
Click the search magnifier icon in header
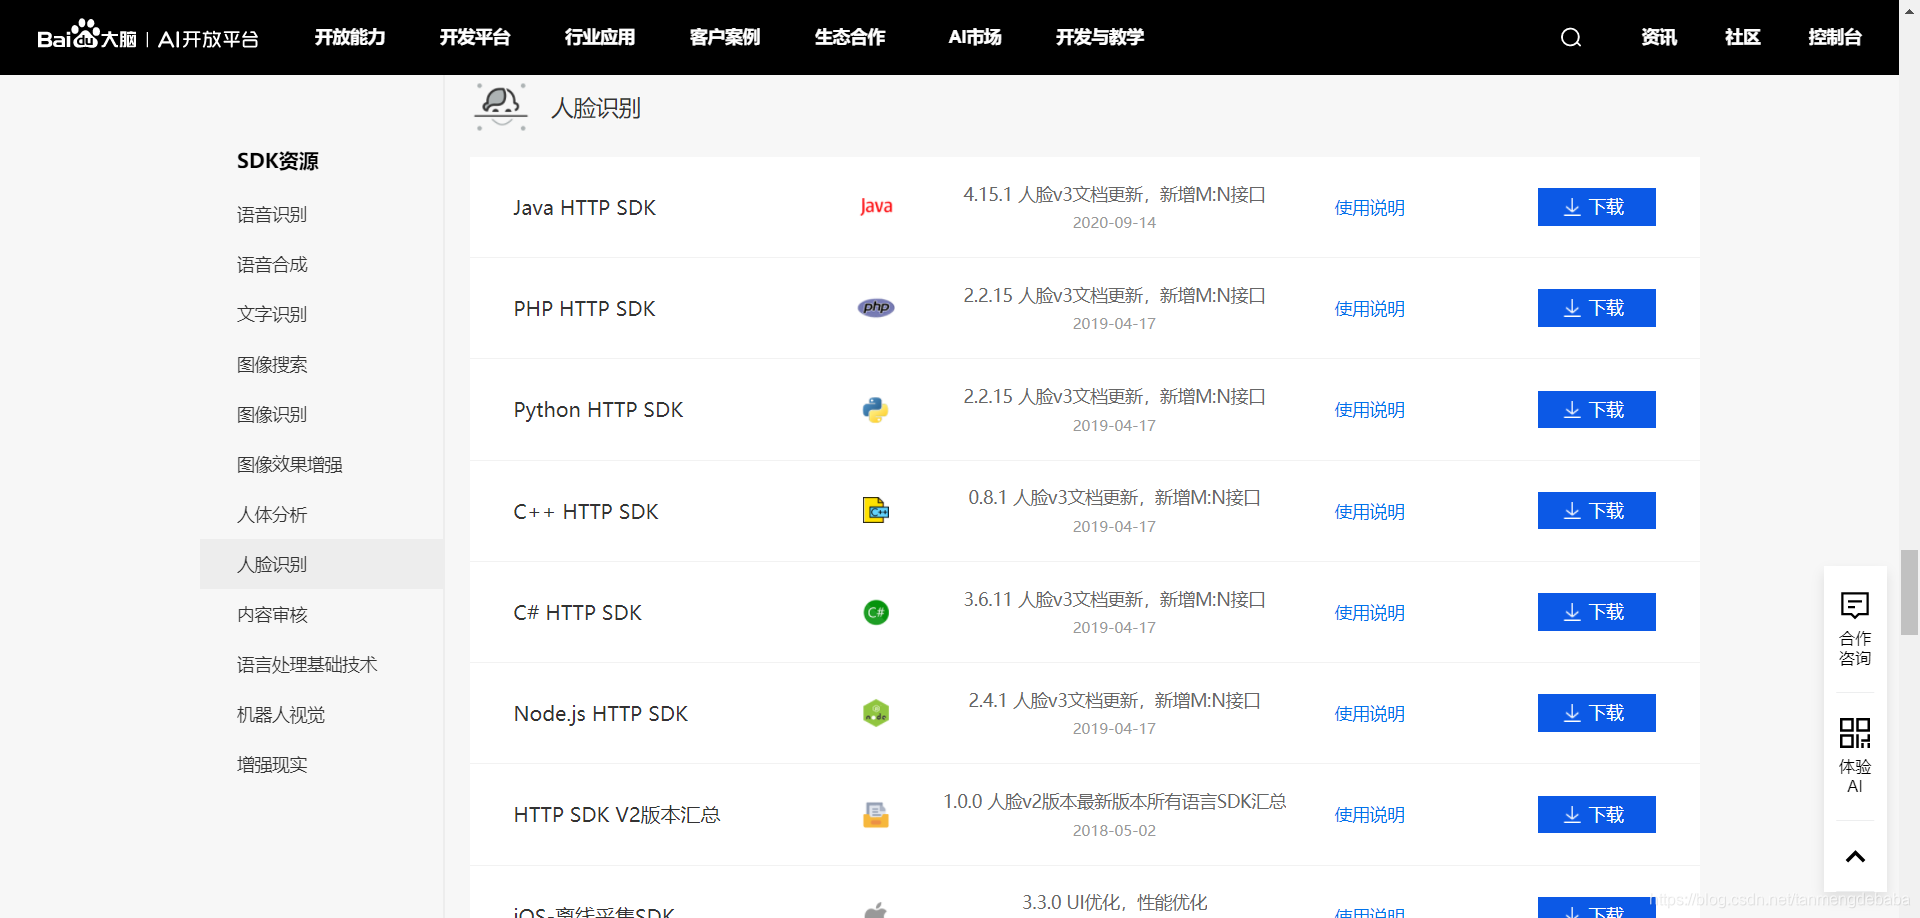click(x=1571, y=38)
